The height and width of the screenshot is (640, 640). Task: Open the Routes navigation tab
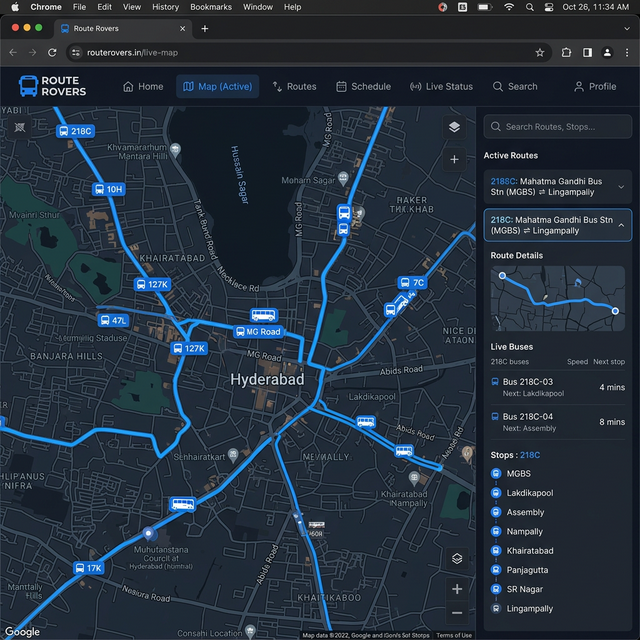tap(293, 87)
